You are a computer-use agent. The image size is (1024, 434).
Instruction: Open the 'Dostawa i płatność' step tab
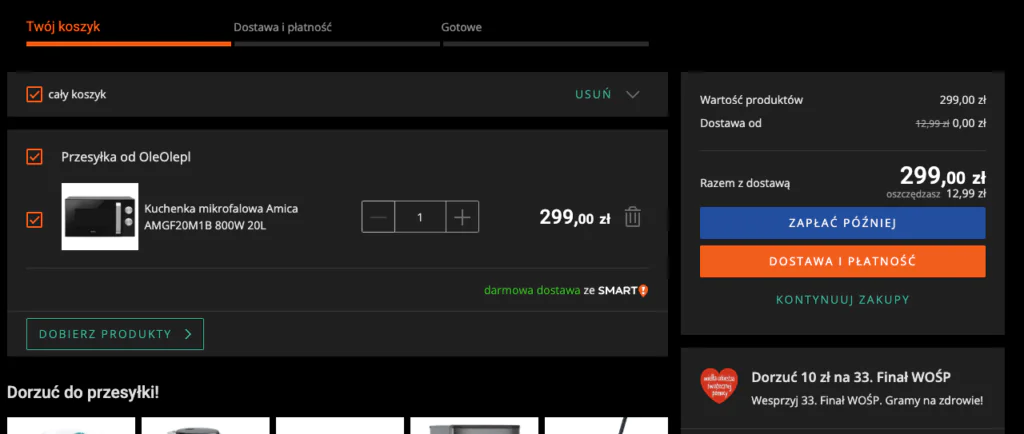[x=283, y=27]
